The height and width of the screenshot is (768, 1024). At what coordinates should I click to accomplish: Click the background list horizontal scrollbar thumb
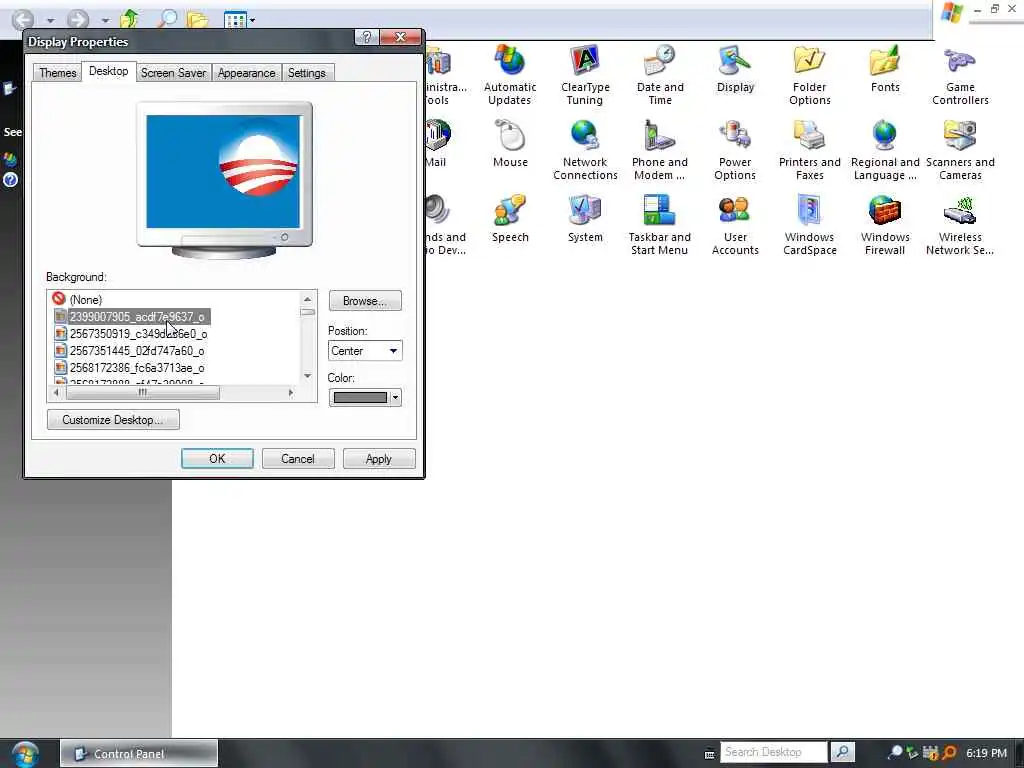point(142,392)
